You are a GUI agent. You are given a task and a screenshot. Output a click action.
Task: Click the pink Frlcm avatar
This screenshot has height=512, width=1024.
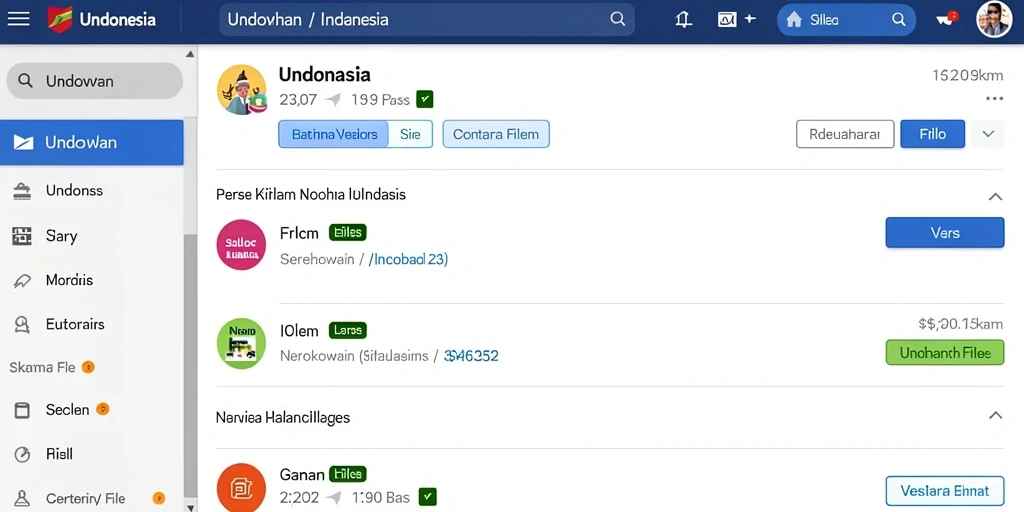point(241,245)
